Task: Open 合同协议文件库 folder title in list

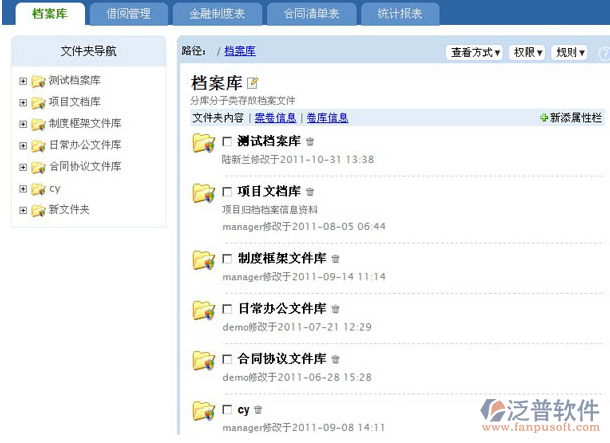Action: tap(282, 358)
